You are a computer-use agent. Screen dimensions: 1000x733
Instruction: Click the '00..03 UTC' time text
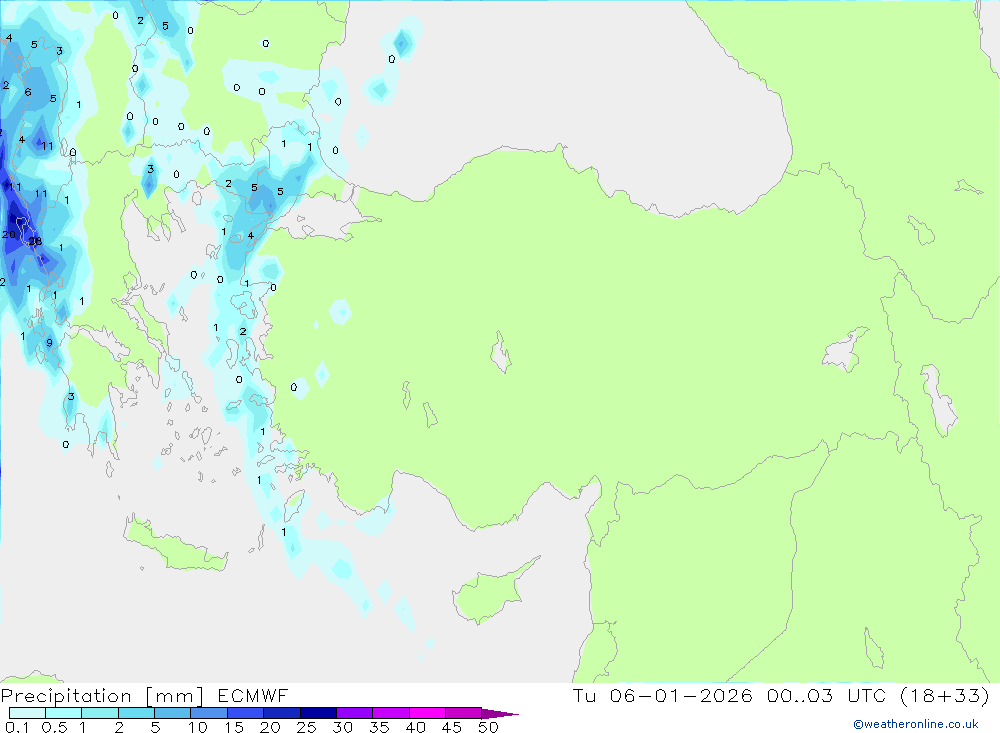[827, 696]
